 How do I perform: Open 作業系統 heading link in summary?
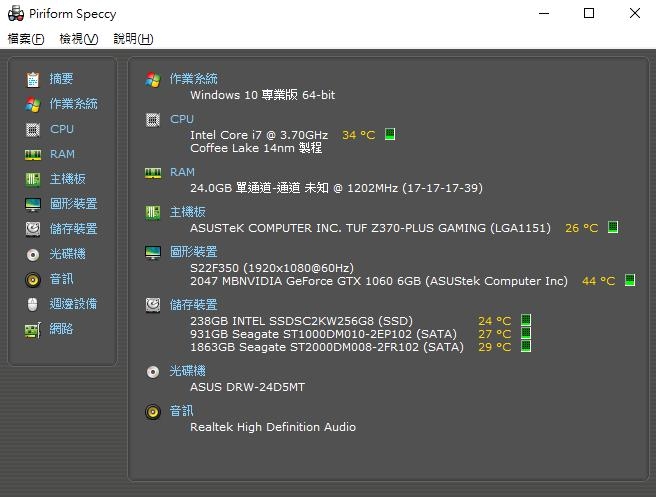coord(193,79)
